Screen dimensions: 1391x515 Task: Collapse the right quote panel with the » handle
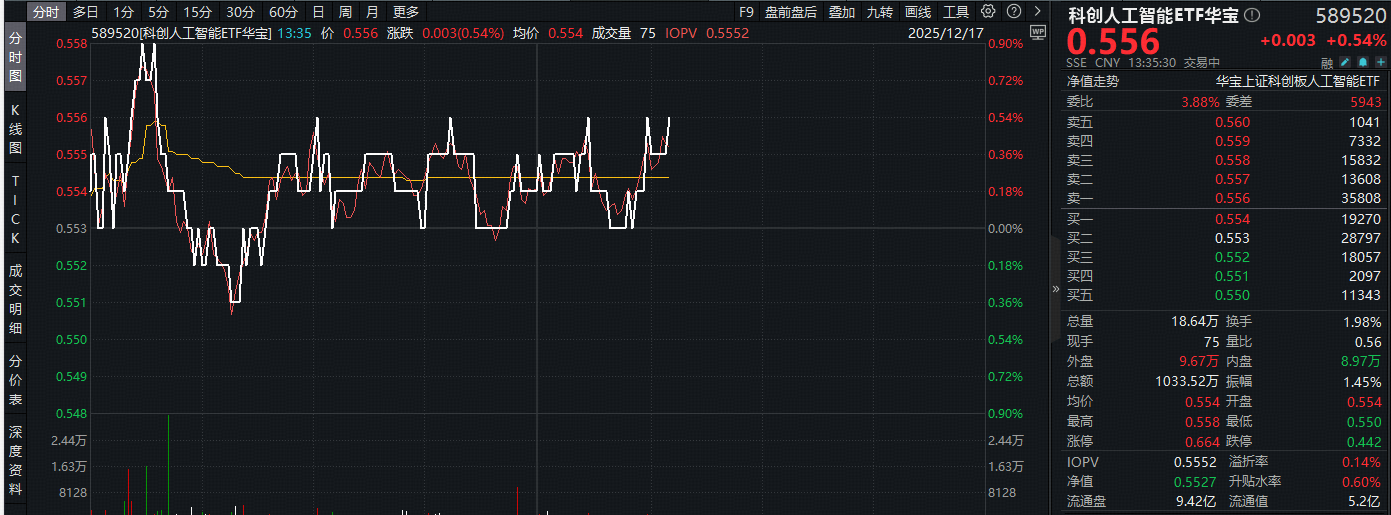[1056, 288]
